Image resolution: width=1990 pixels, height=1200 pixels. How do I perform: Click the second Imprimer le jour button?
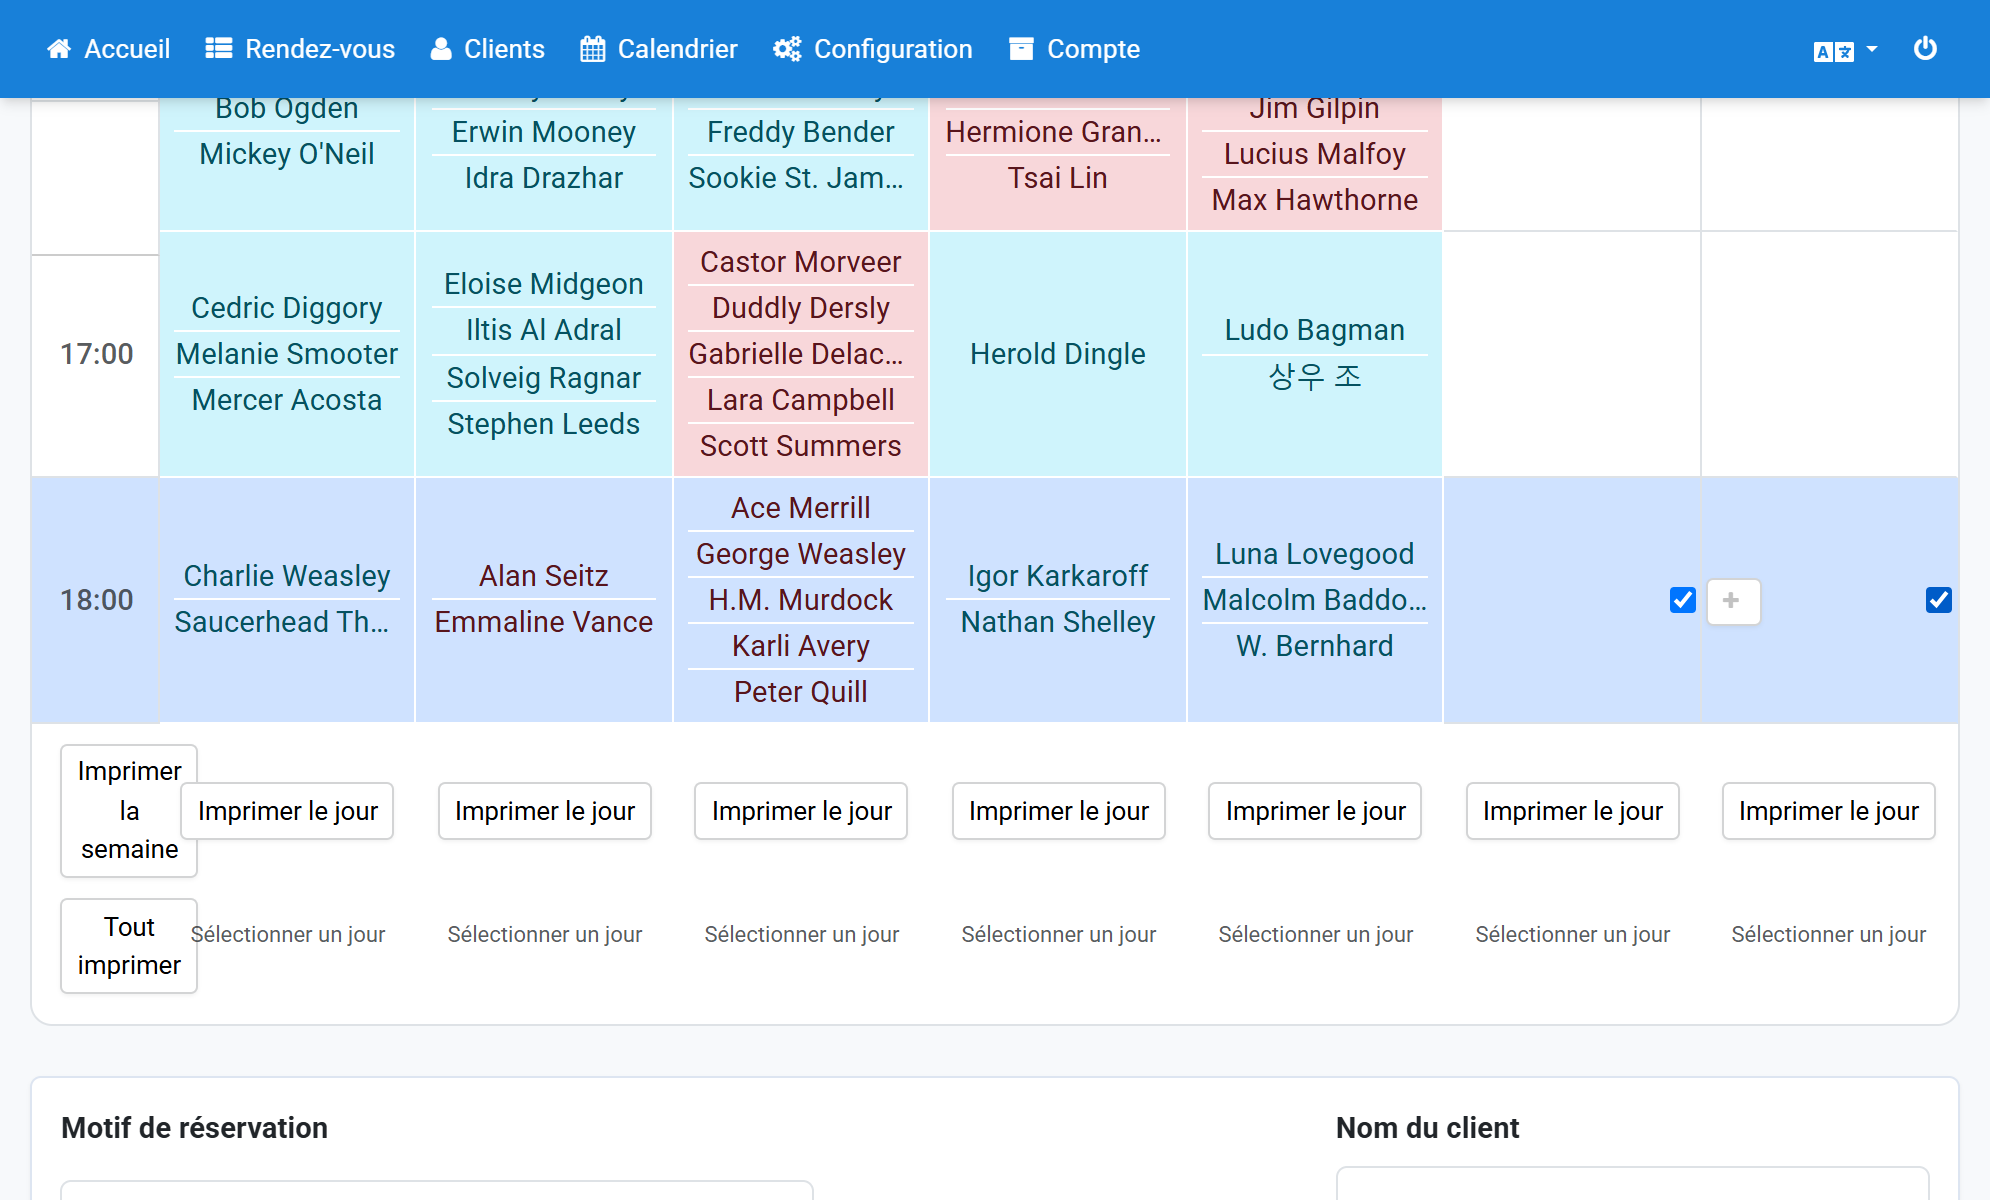point(545,811)
